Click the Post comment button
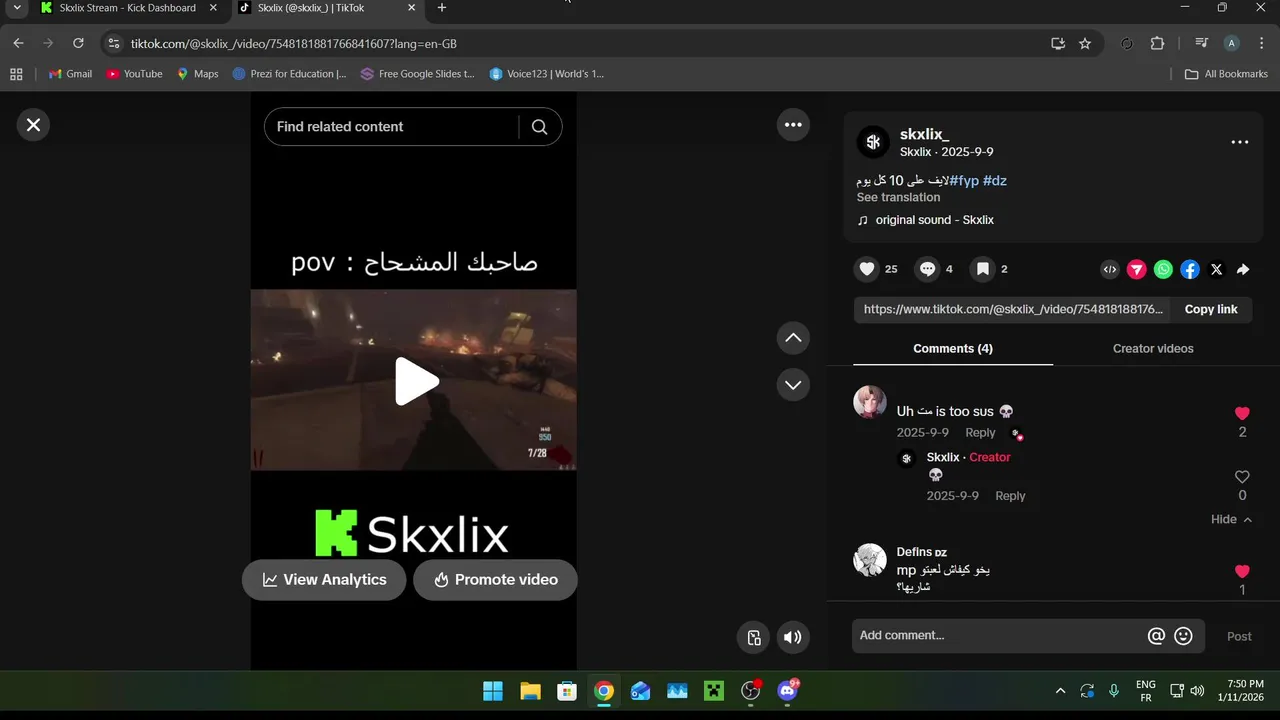1280x720 pixels. pyautogui.click(x=1239, y=636)
